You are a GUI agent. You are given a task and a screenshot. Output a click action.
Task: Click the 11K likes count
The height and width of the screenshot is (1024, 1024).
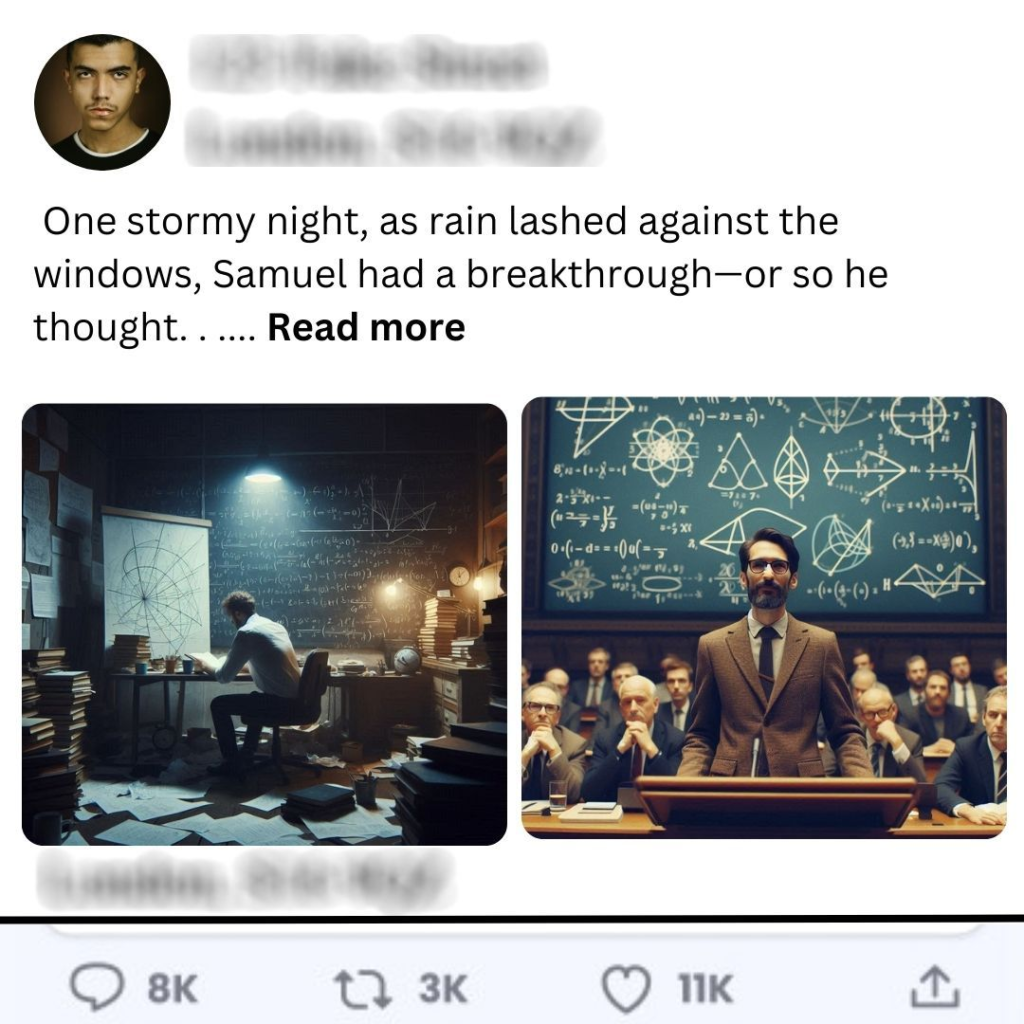pyautogui.click(x=705, y=988)
